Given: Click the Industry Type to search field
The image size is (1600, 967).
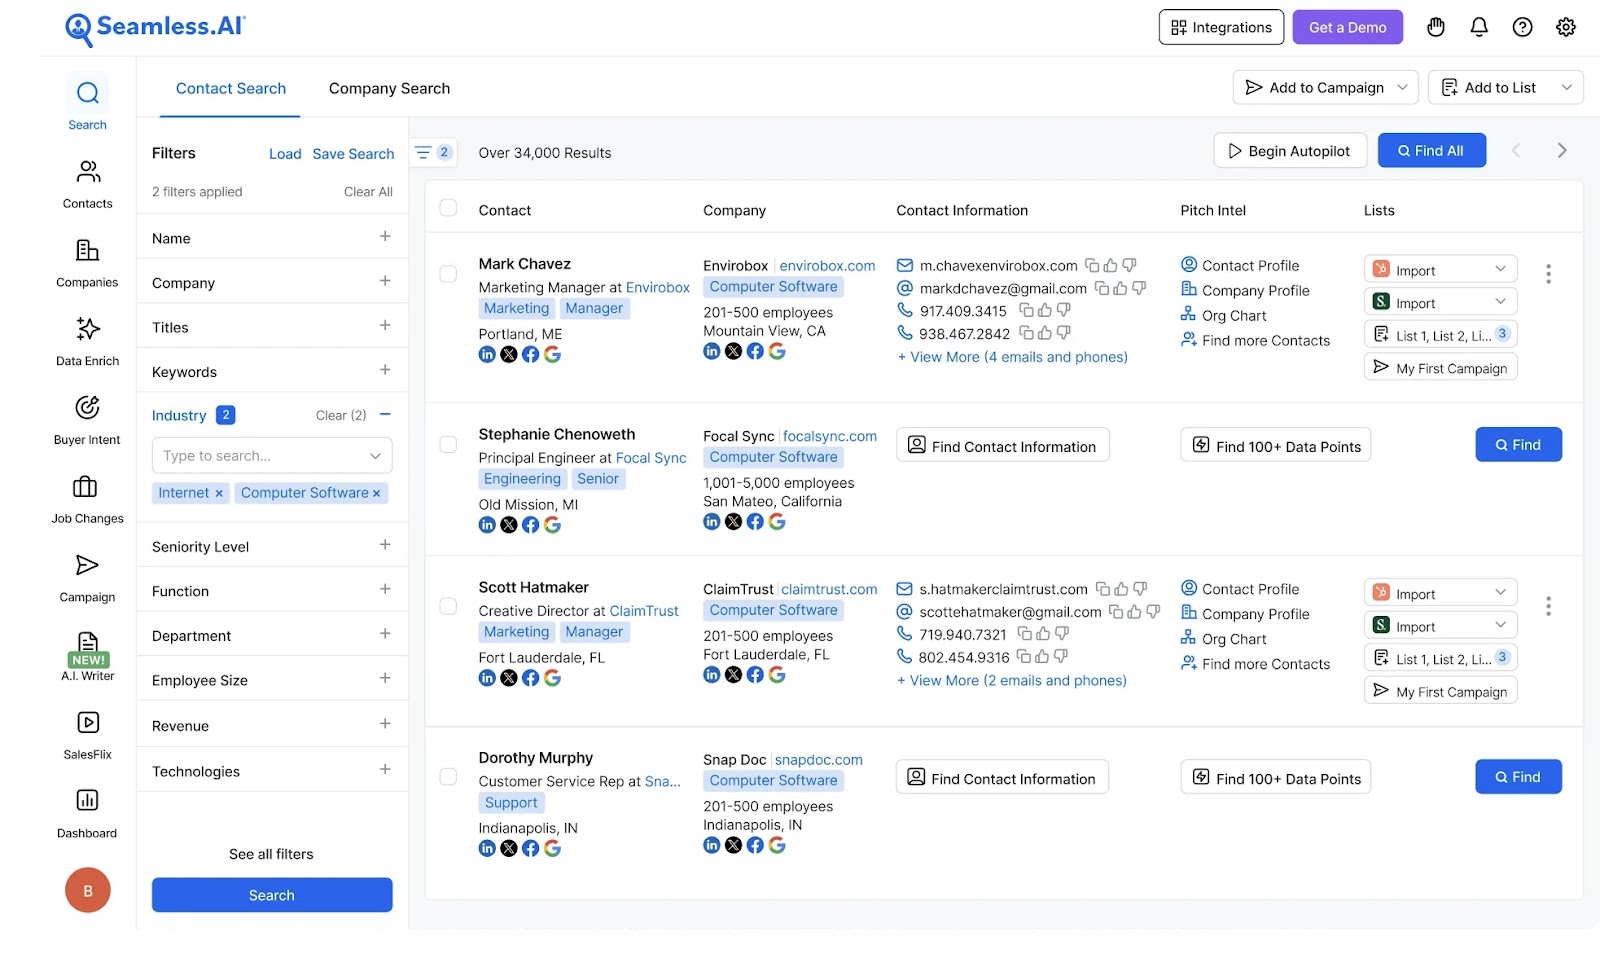Looking at the screenshot, I should click(272, 455).
